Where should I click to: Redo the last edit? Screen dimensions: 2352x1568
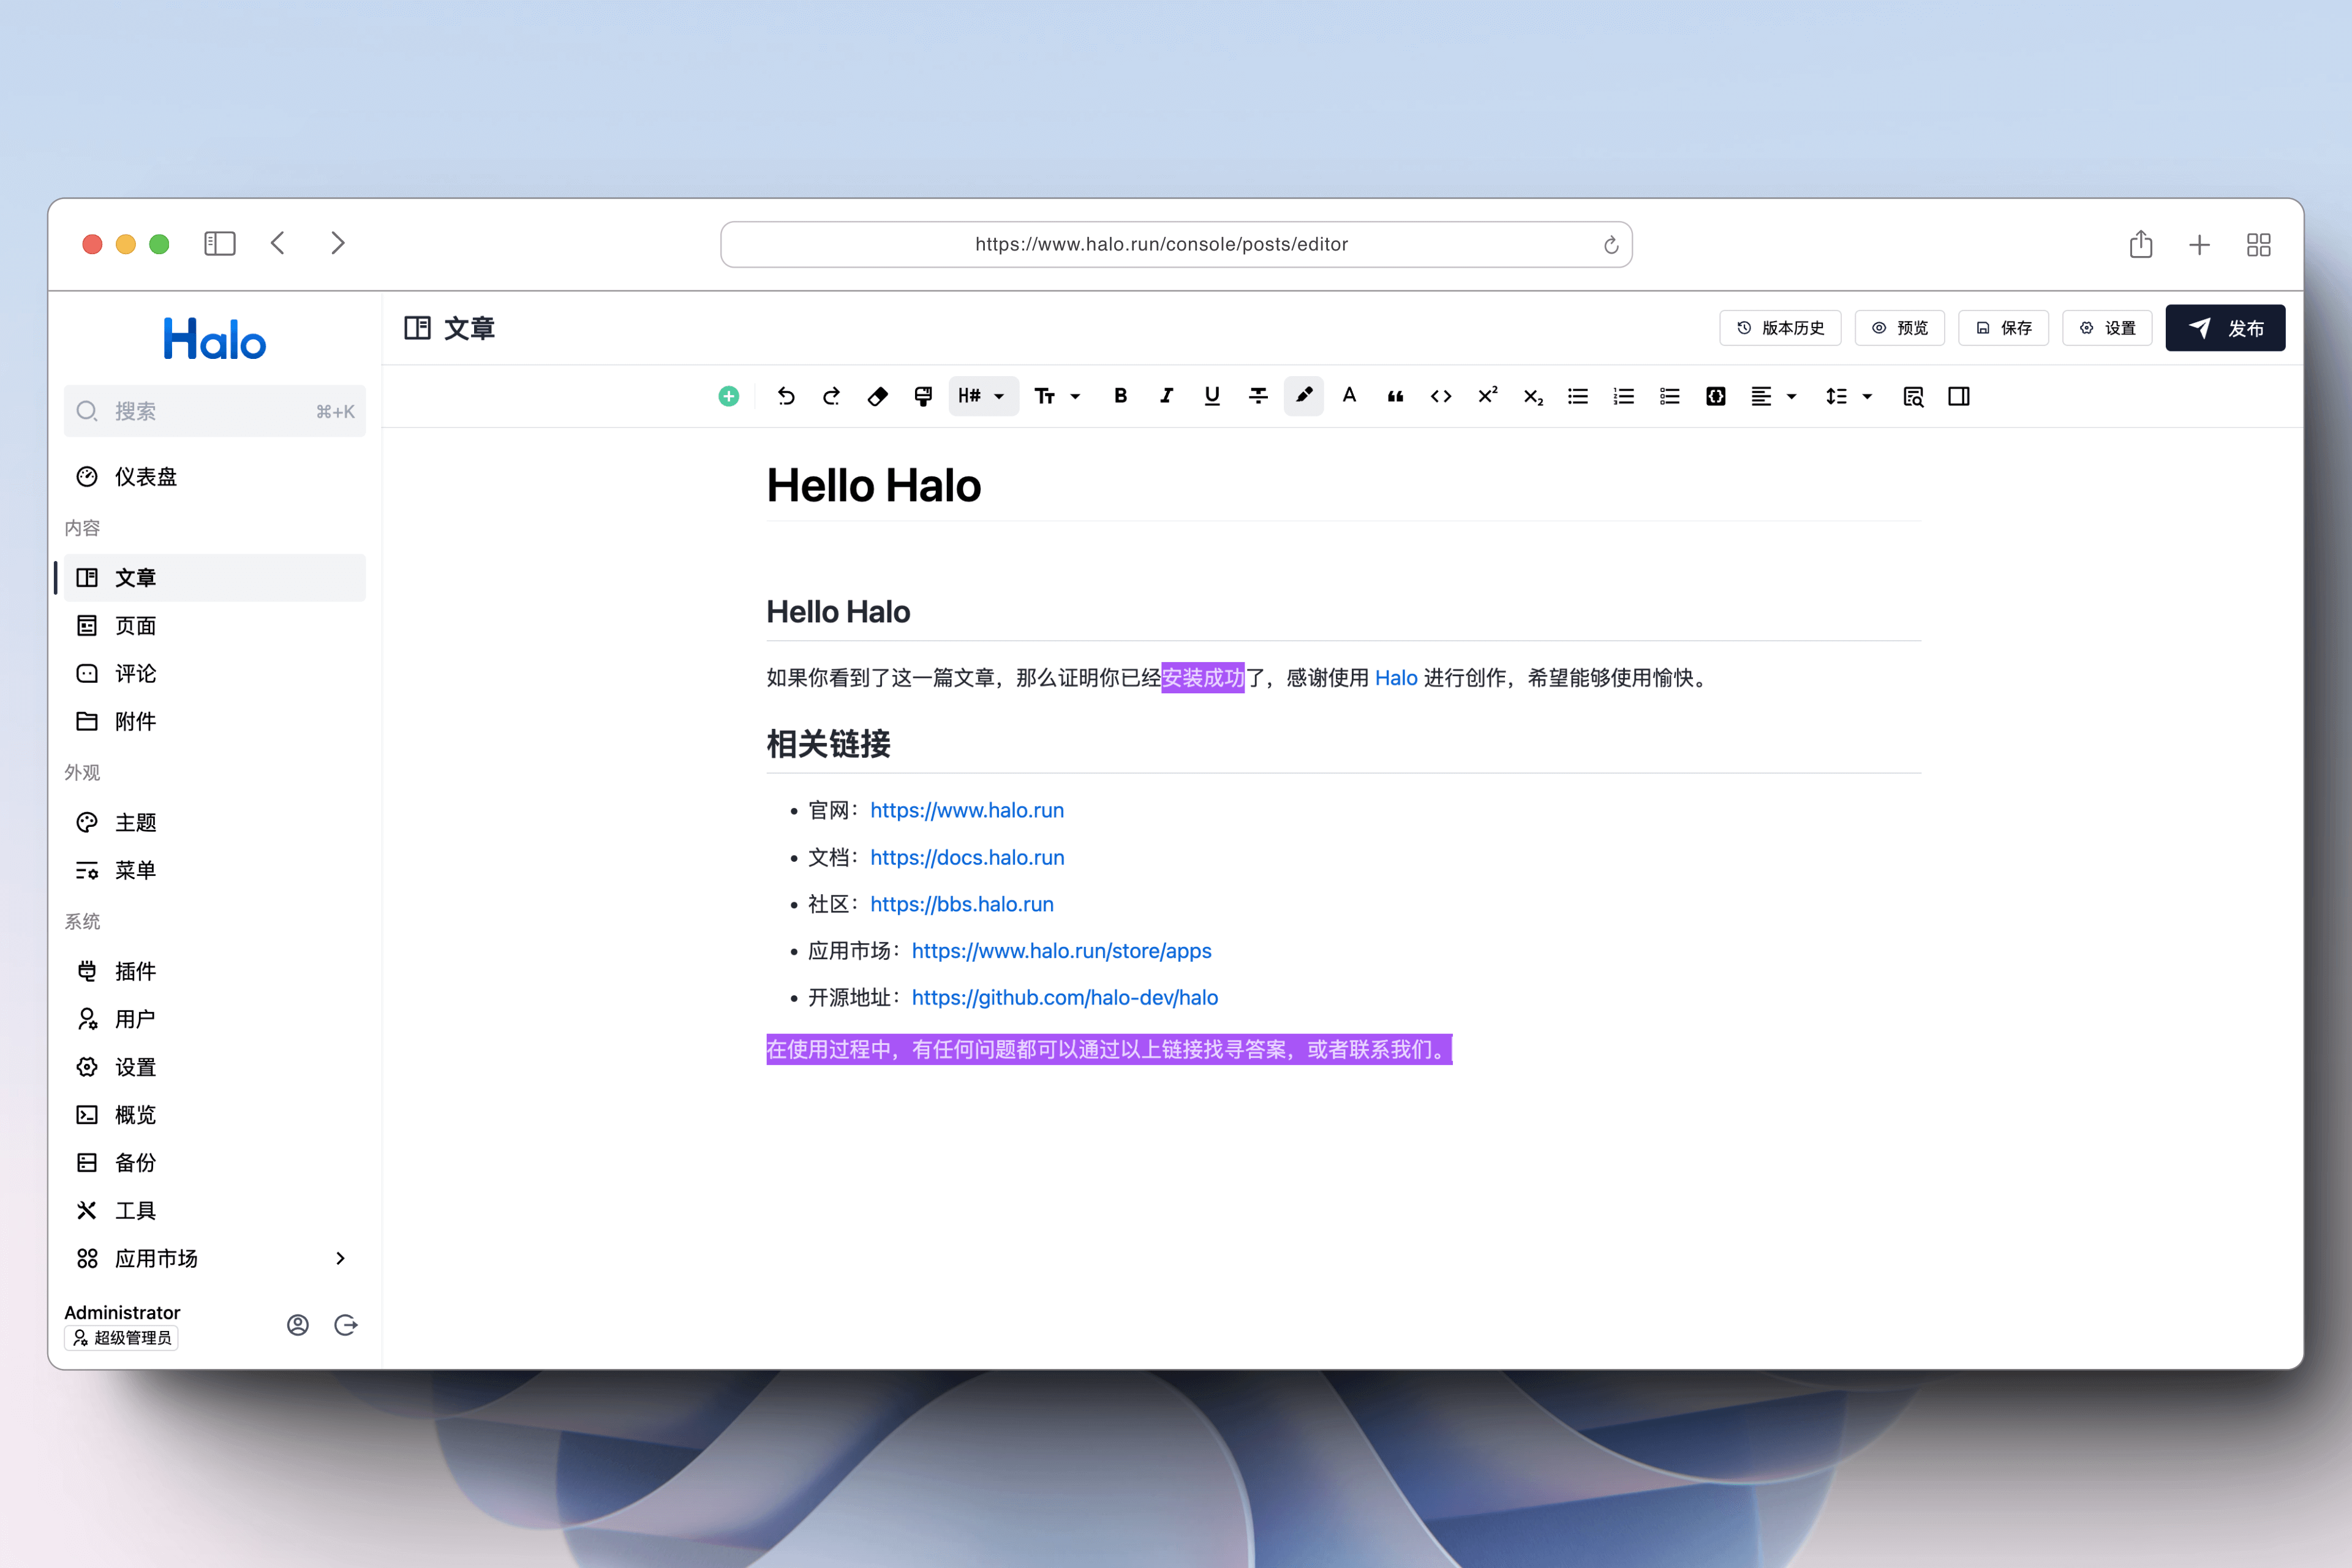click(832, 396)
